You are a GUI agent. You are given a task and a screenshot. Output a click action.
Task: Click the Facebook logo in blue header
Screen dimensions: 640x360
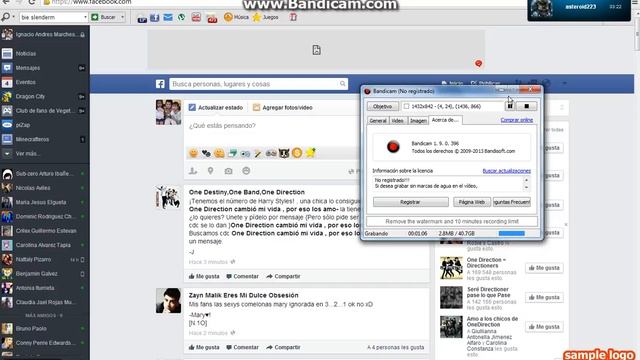(x=160, y=84)
